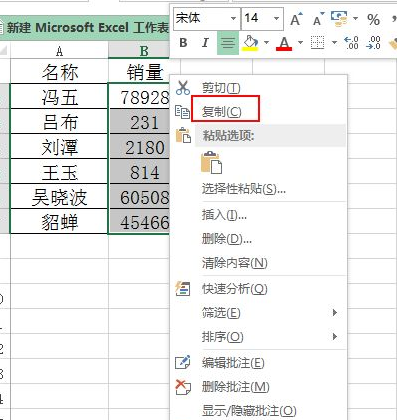The image size is (397, 420).
Task: Apply yellow fill color bucket
Action: 251,43
